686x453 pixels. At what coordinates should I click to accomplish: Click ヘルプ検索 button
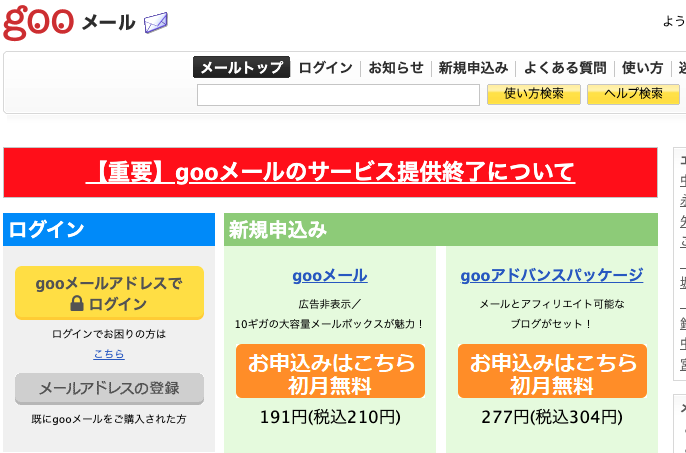pos(633,94)
